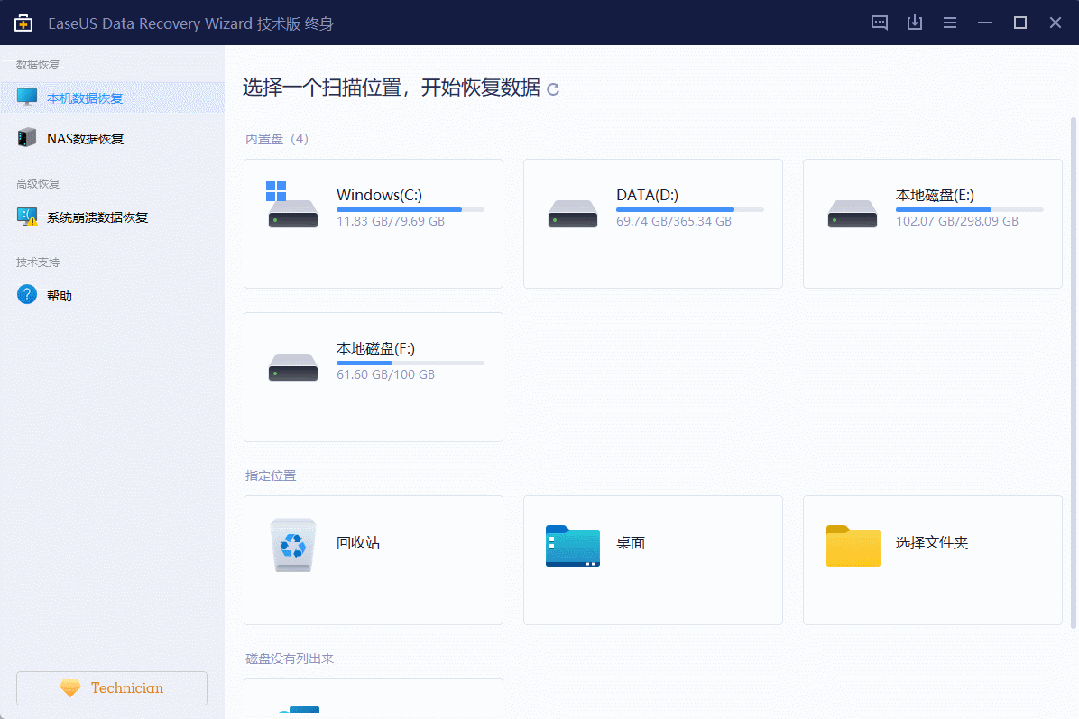Open the feedback message icon in title bar

tap(879, 23)
